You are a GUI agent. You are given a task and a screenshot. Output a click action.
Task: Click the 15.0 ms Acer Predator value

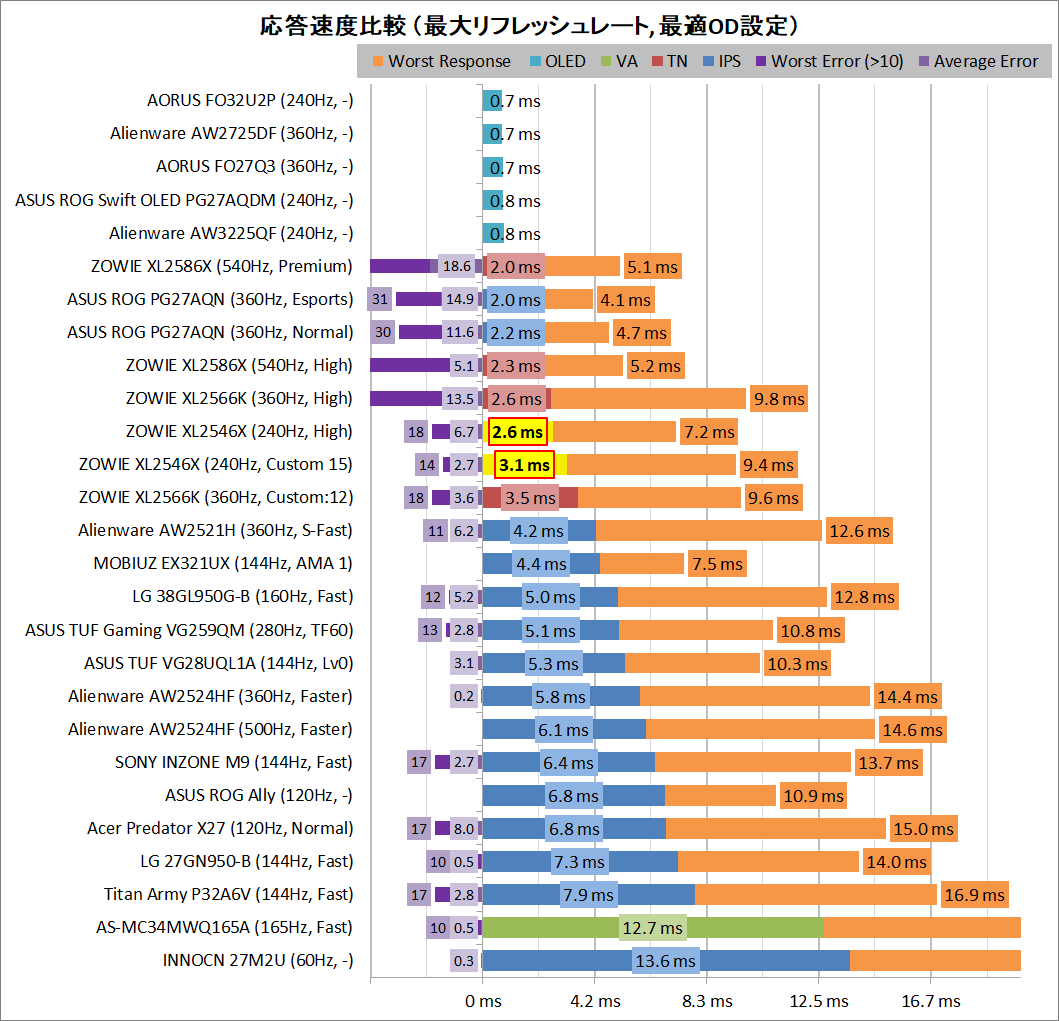click(923, 829)
